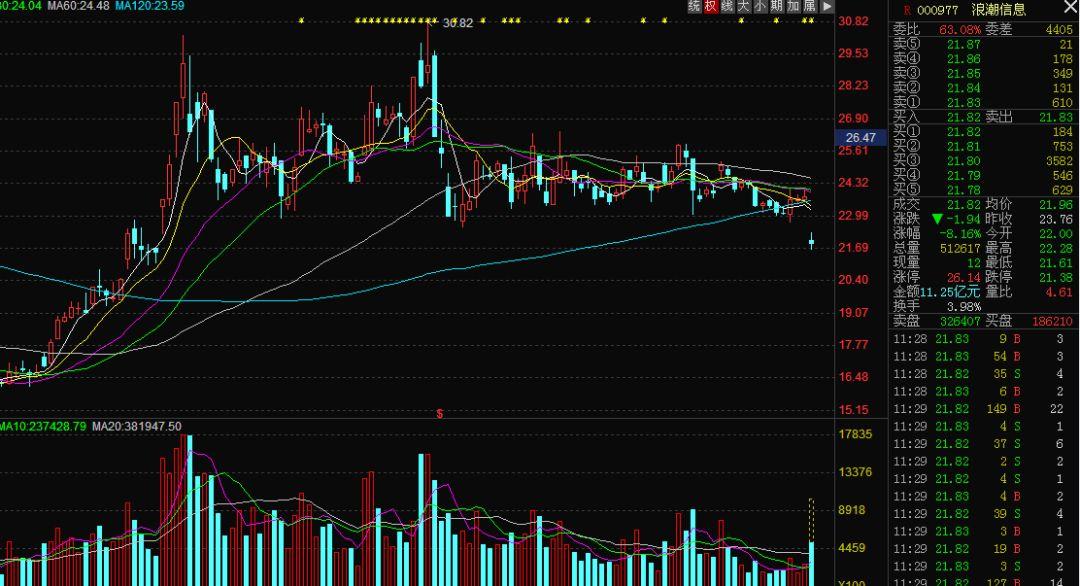Click the latest gap-down candlestick near 21.69
The height and width of the screenshot is (586, 1080).
tap(811, 241)
